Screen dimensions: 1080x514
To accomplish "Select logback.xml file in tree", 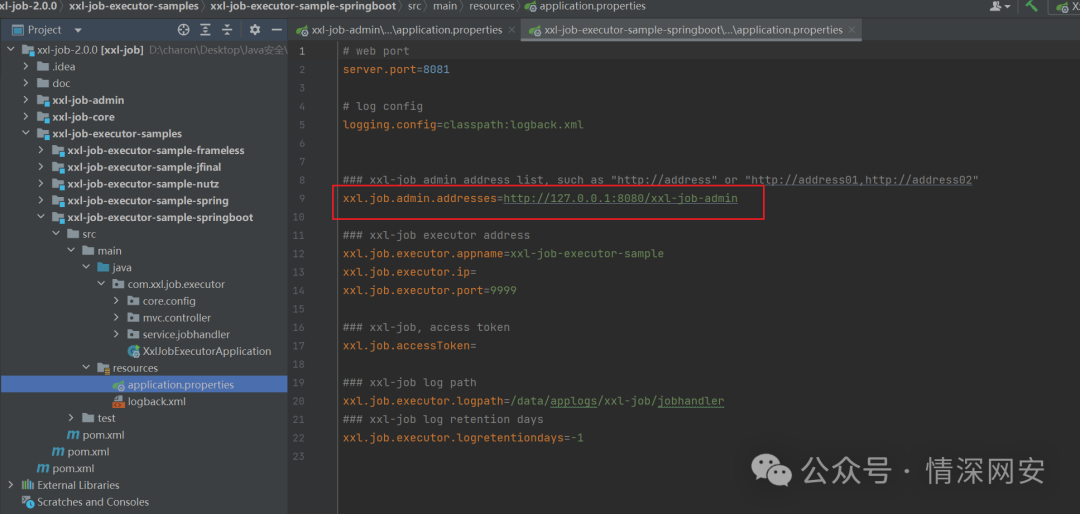I will 156,401.
